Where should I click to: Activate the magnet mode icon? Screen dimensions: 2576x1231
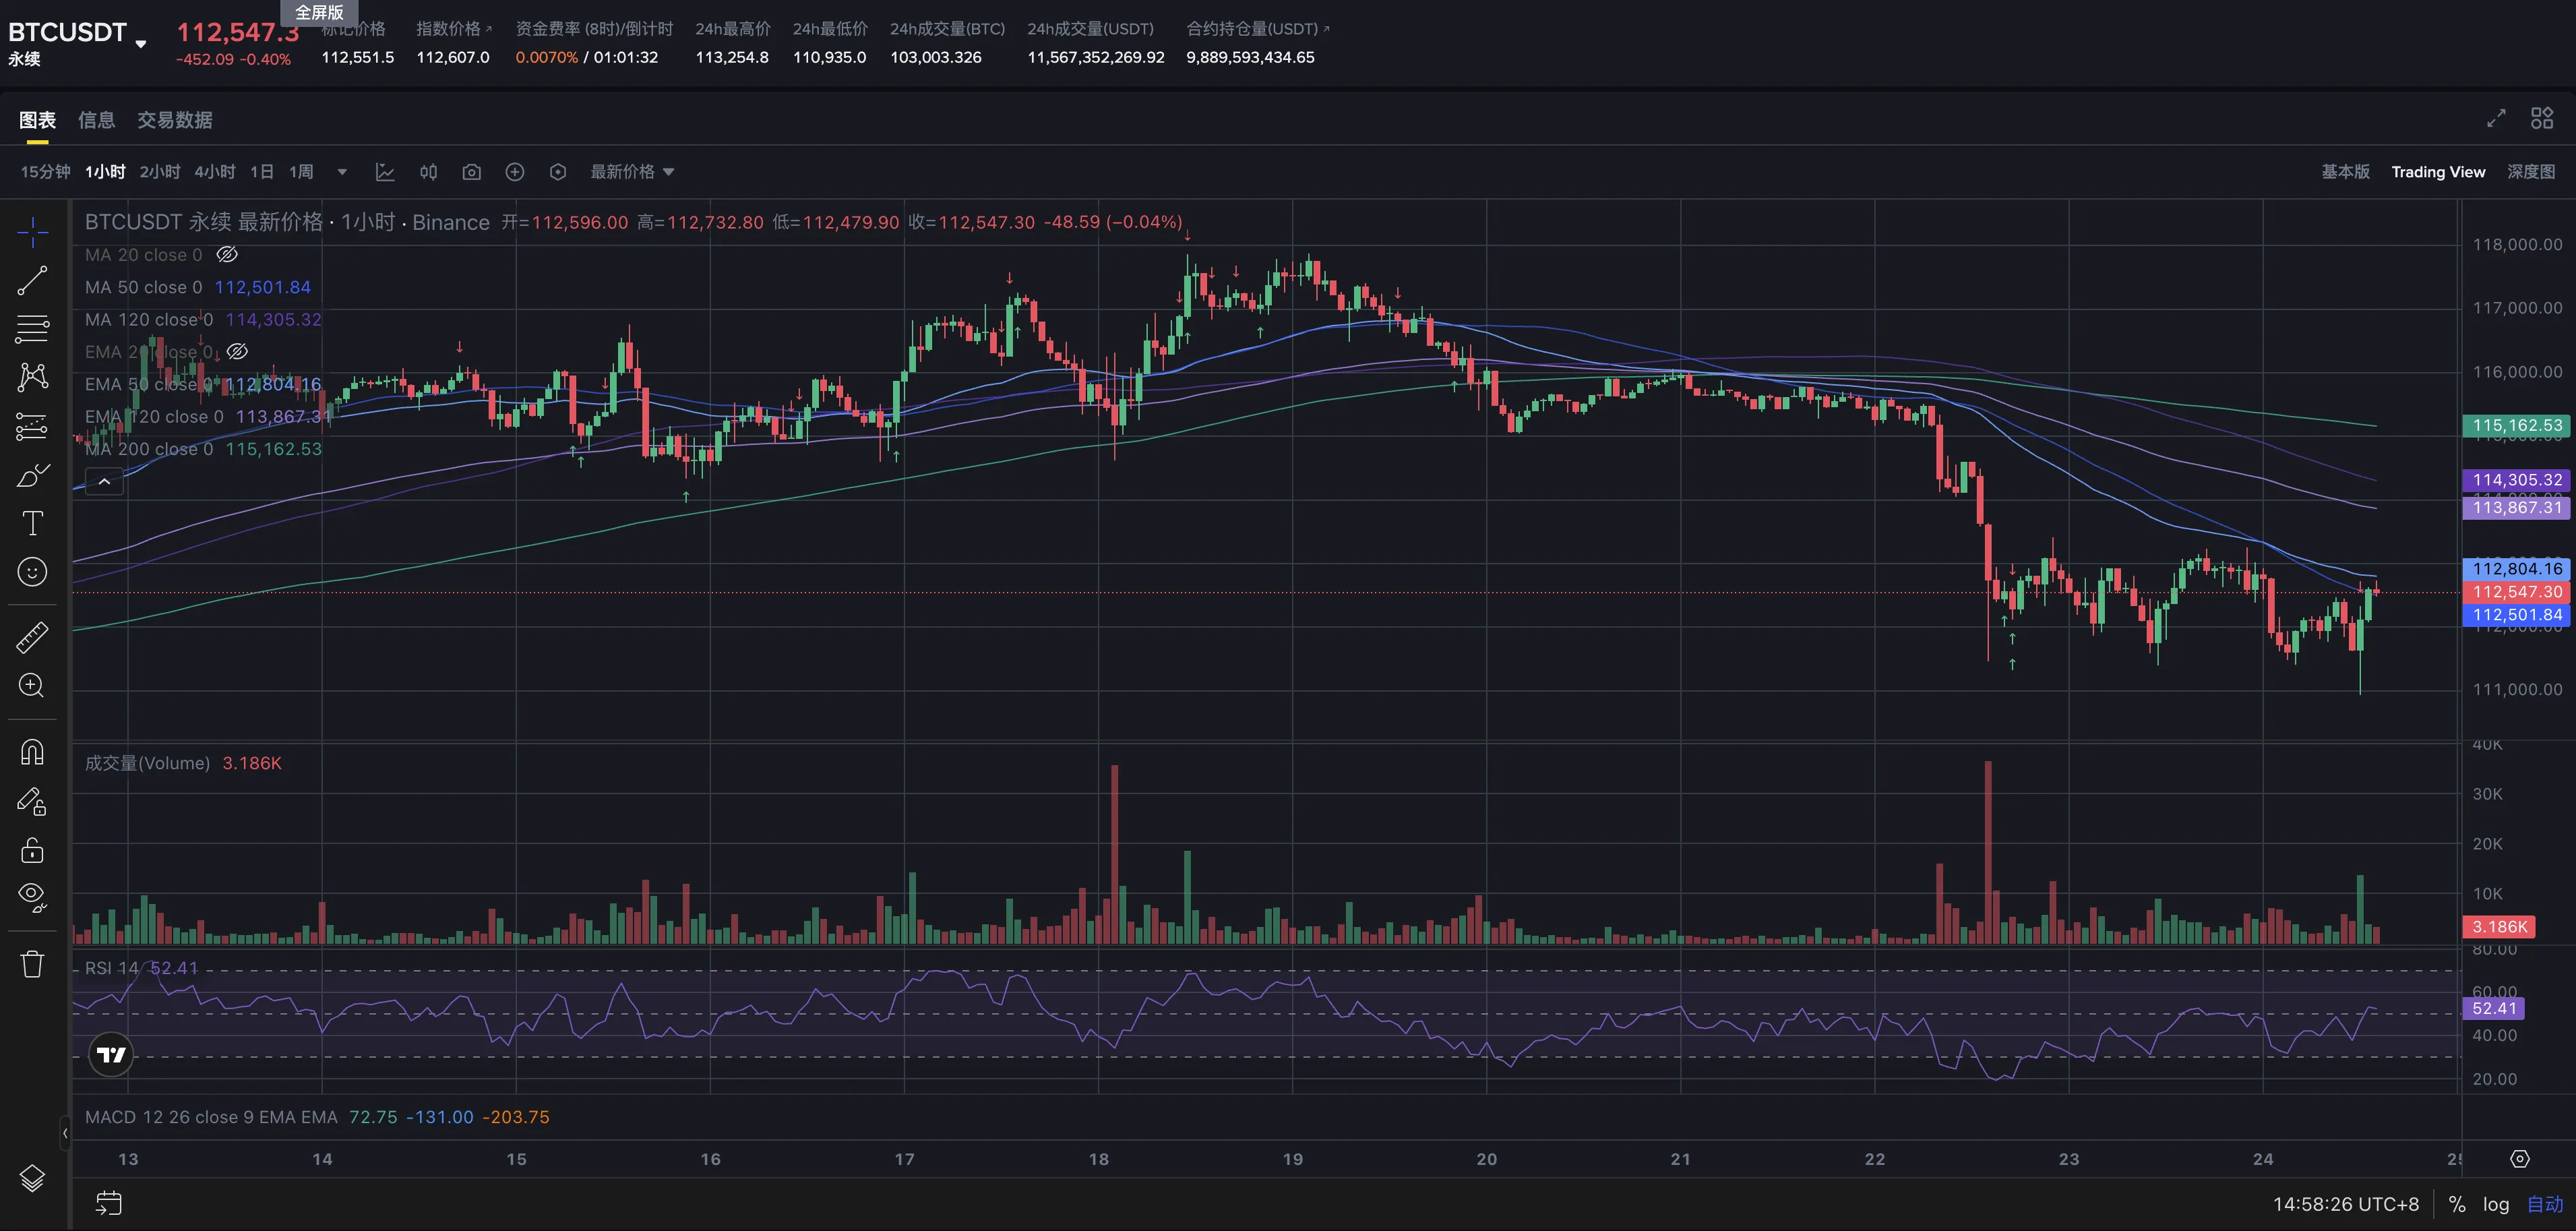(x=32, y=752)
